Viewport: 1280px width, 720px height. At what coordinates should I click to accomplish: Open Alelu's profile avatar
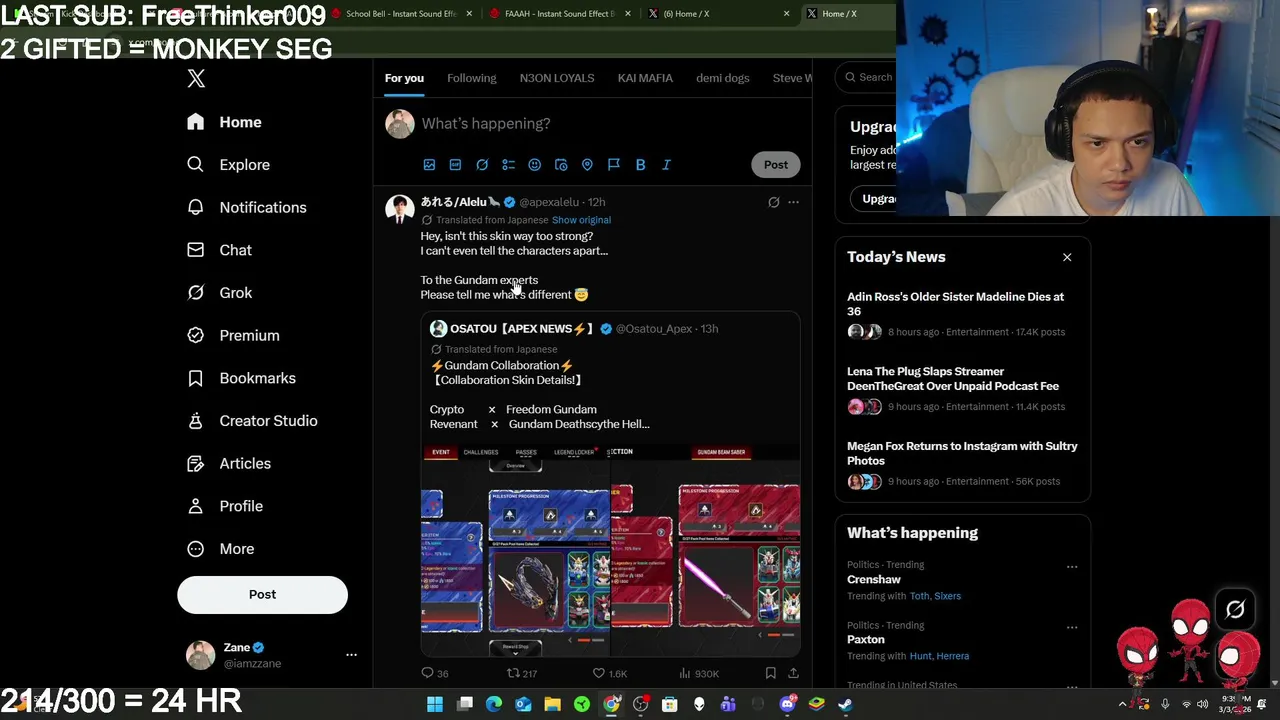coord(400,210)
